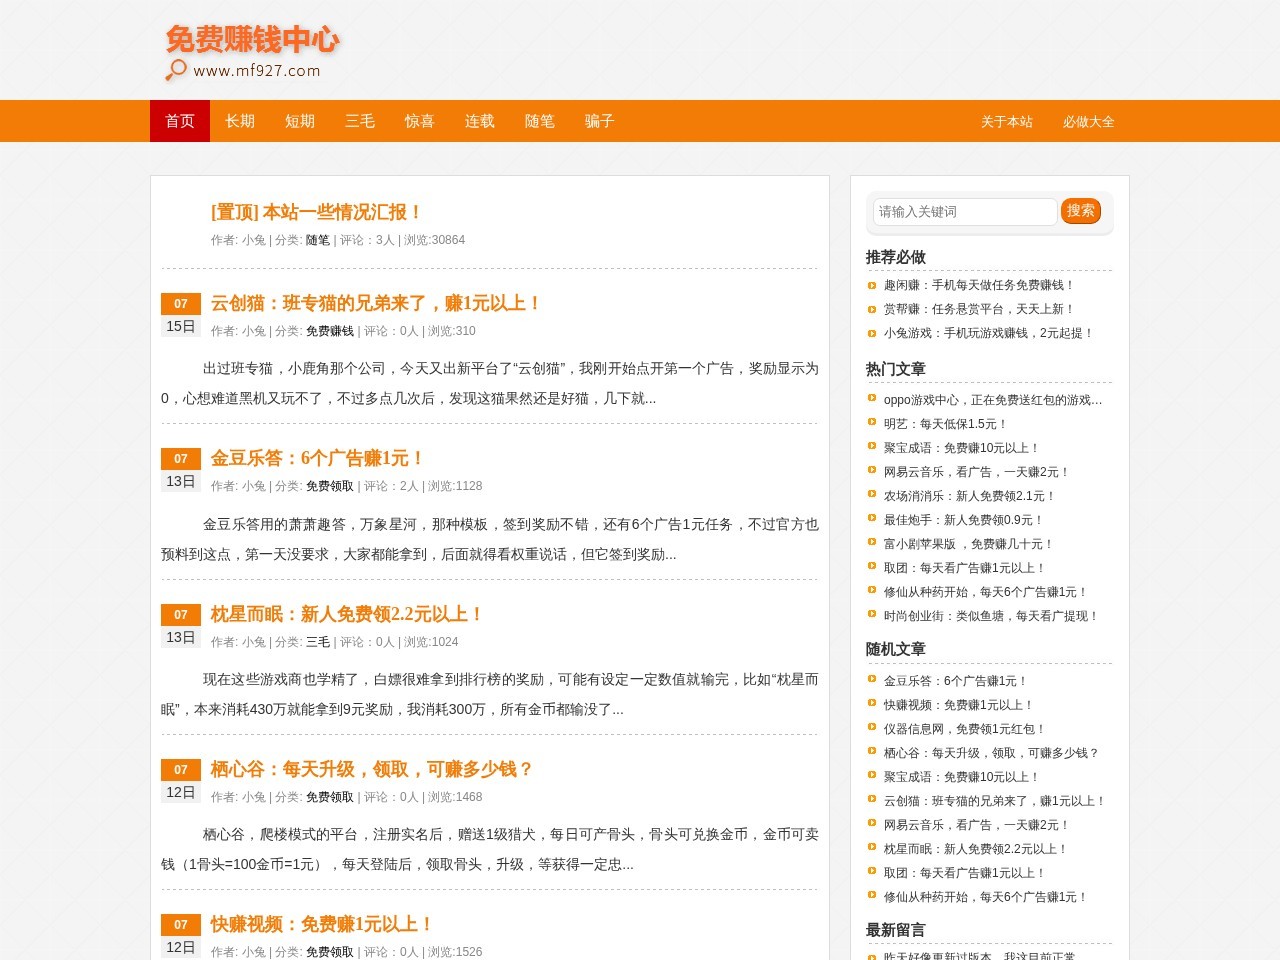Open article 枕星而眠：新人免费领2.2元以上 in main list
1280x960 pixels.
click(x=347, y=614)
